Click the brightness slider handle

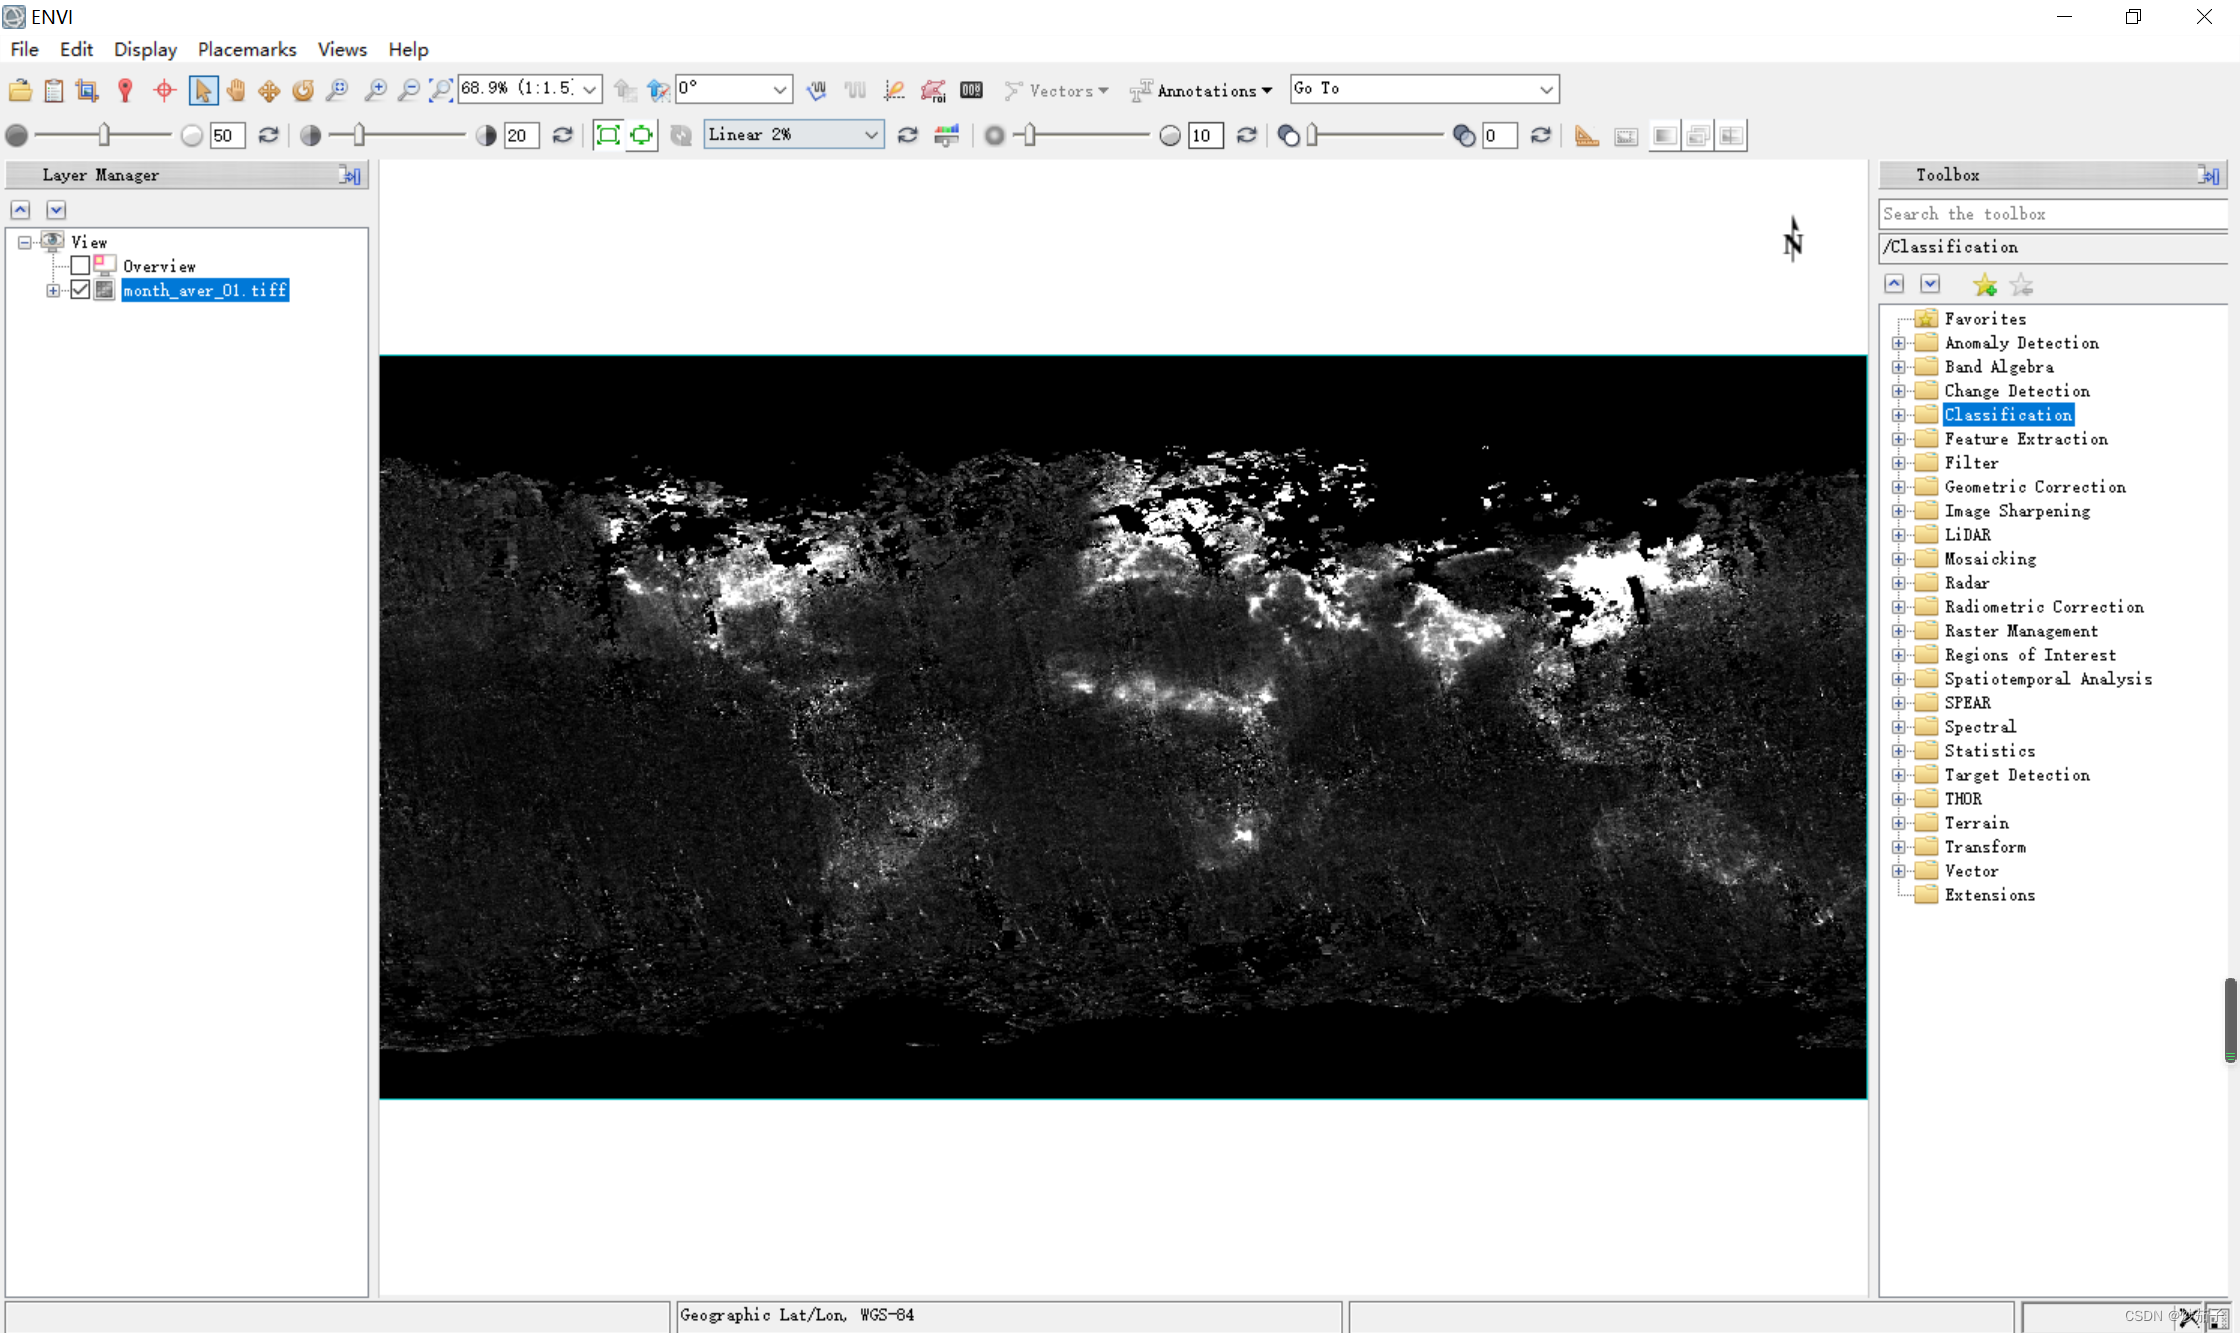(x=104, y=135)
